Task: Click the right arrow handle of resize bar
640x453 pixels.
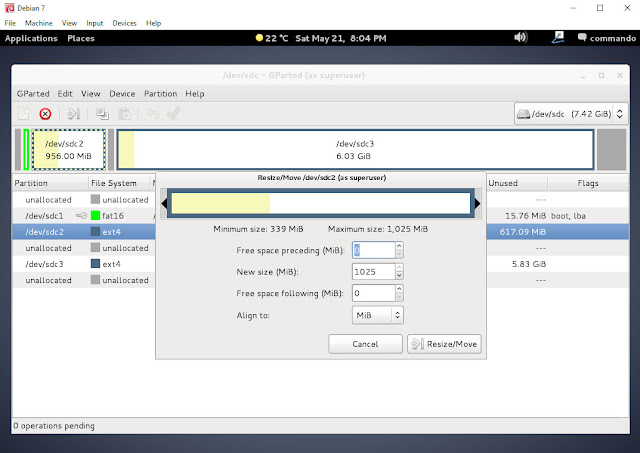Action: tap(477, 203)
